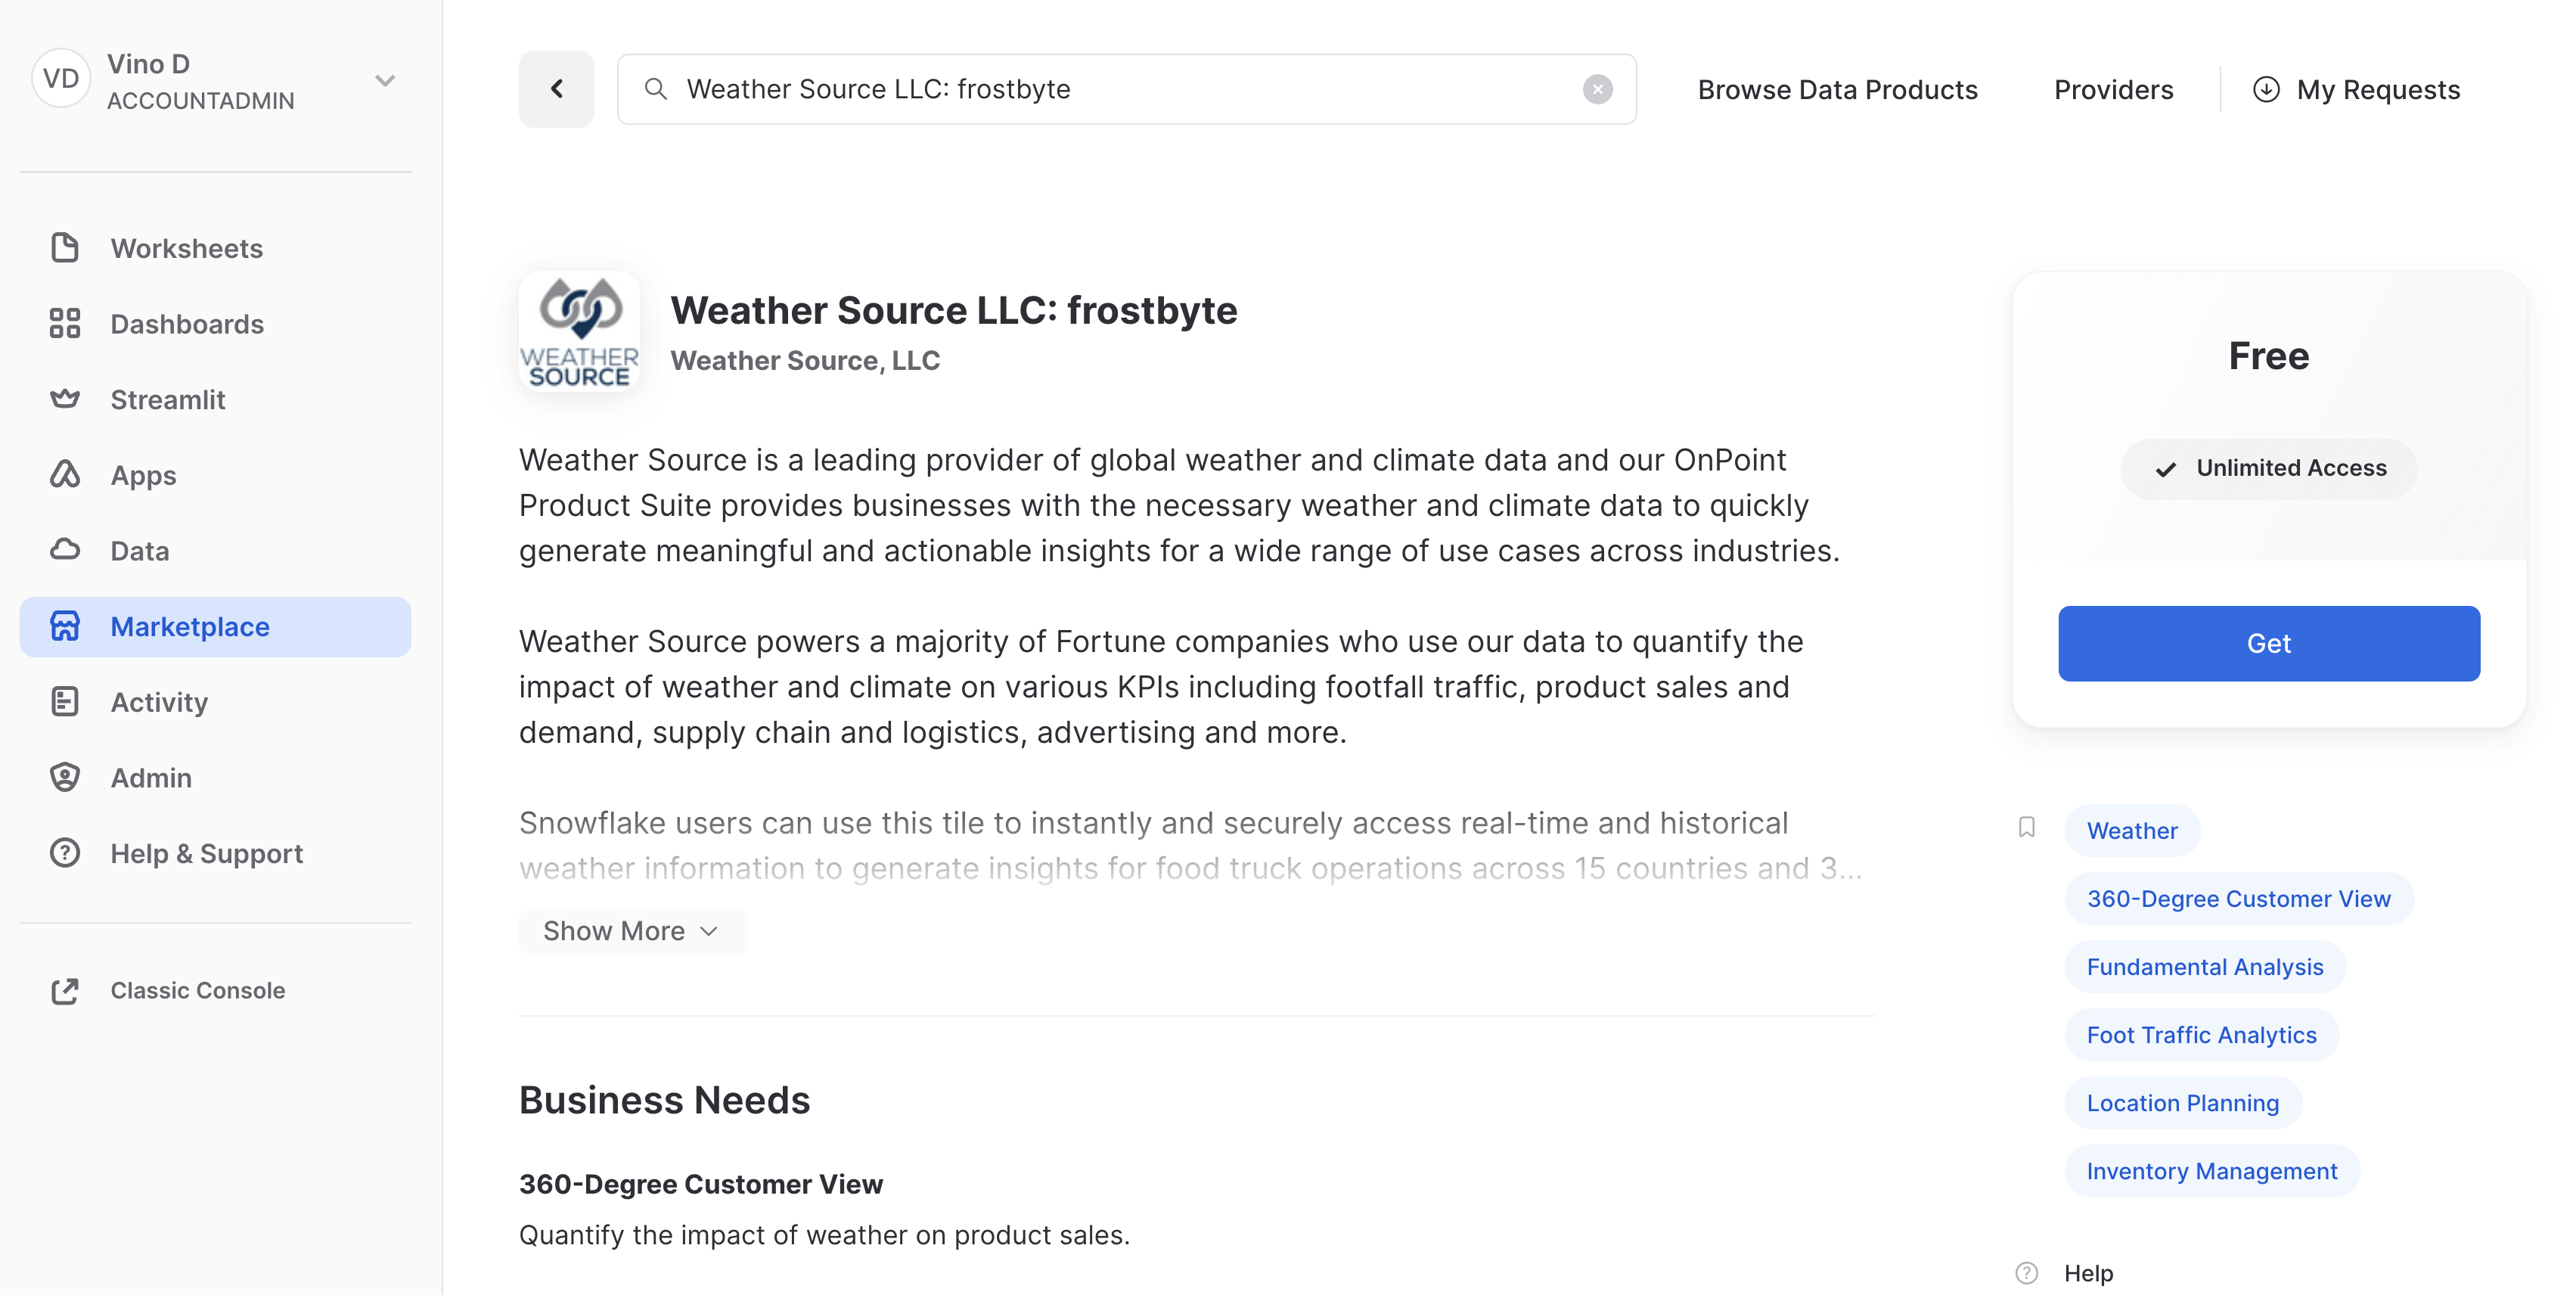
Task: Click the Help & Support icon
Action: (x=64, y=853)
